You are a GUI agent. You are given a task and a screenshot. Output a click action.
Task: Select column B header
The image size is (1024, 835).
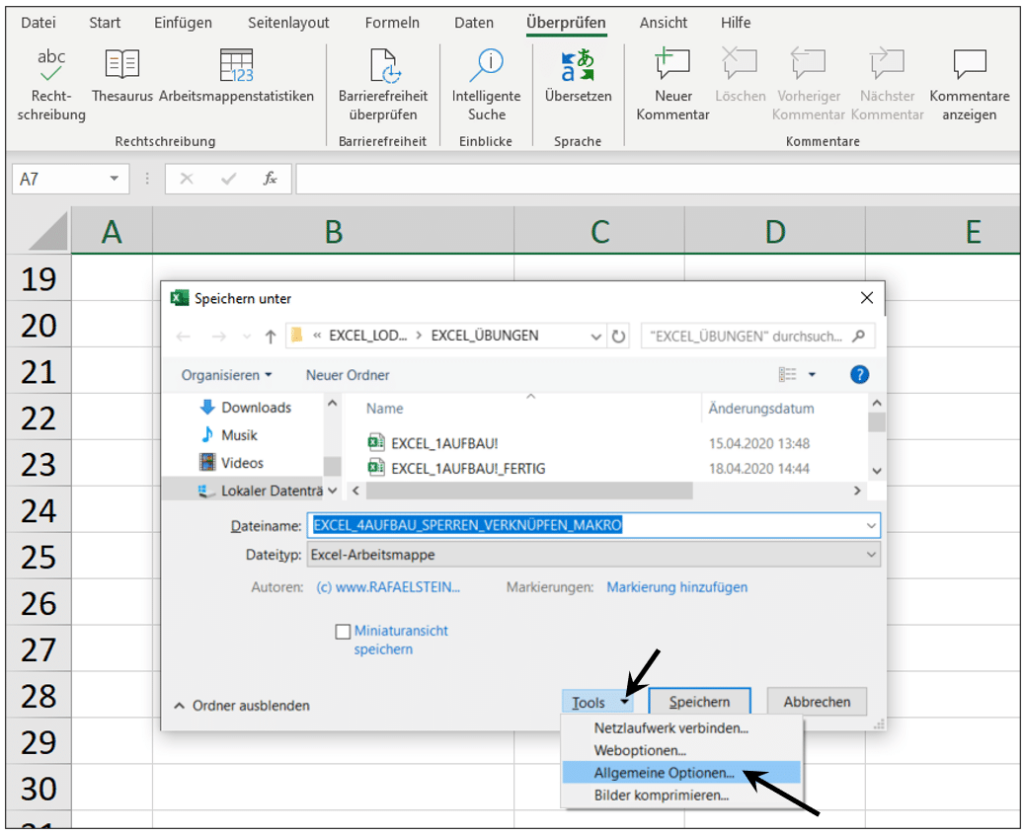[334, 232]
